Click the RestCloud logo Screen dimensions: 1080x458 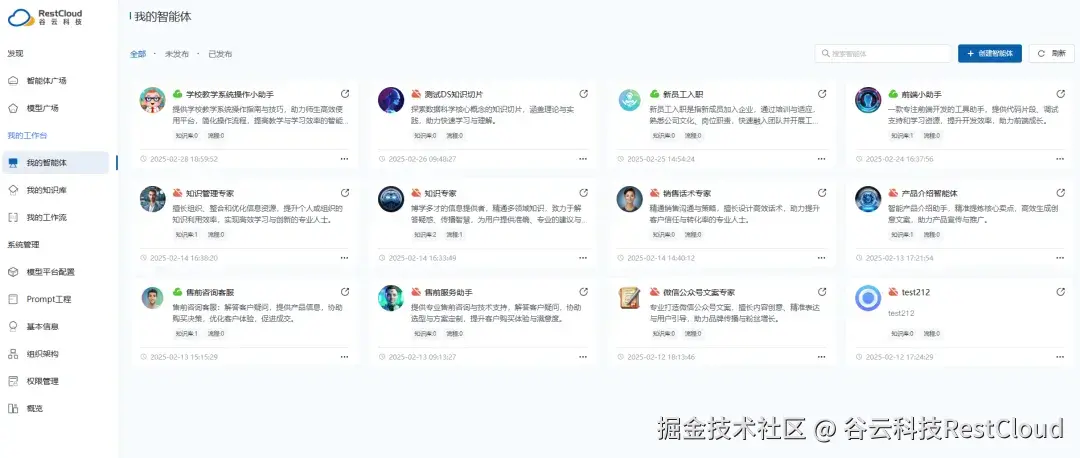(x=45, y=17)
